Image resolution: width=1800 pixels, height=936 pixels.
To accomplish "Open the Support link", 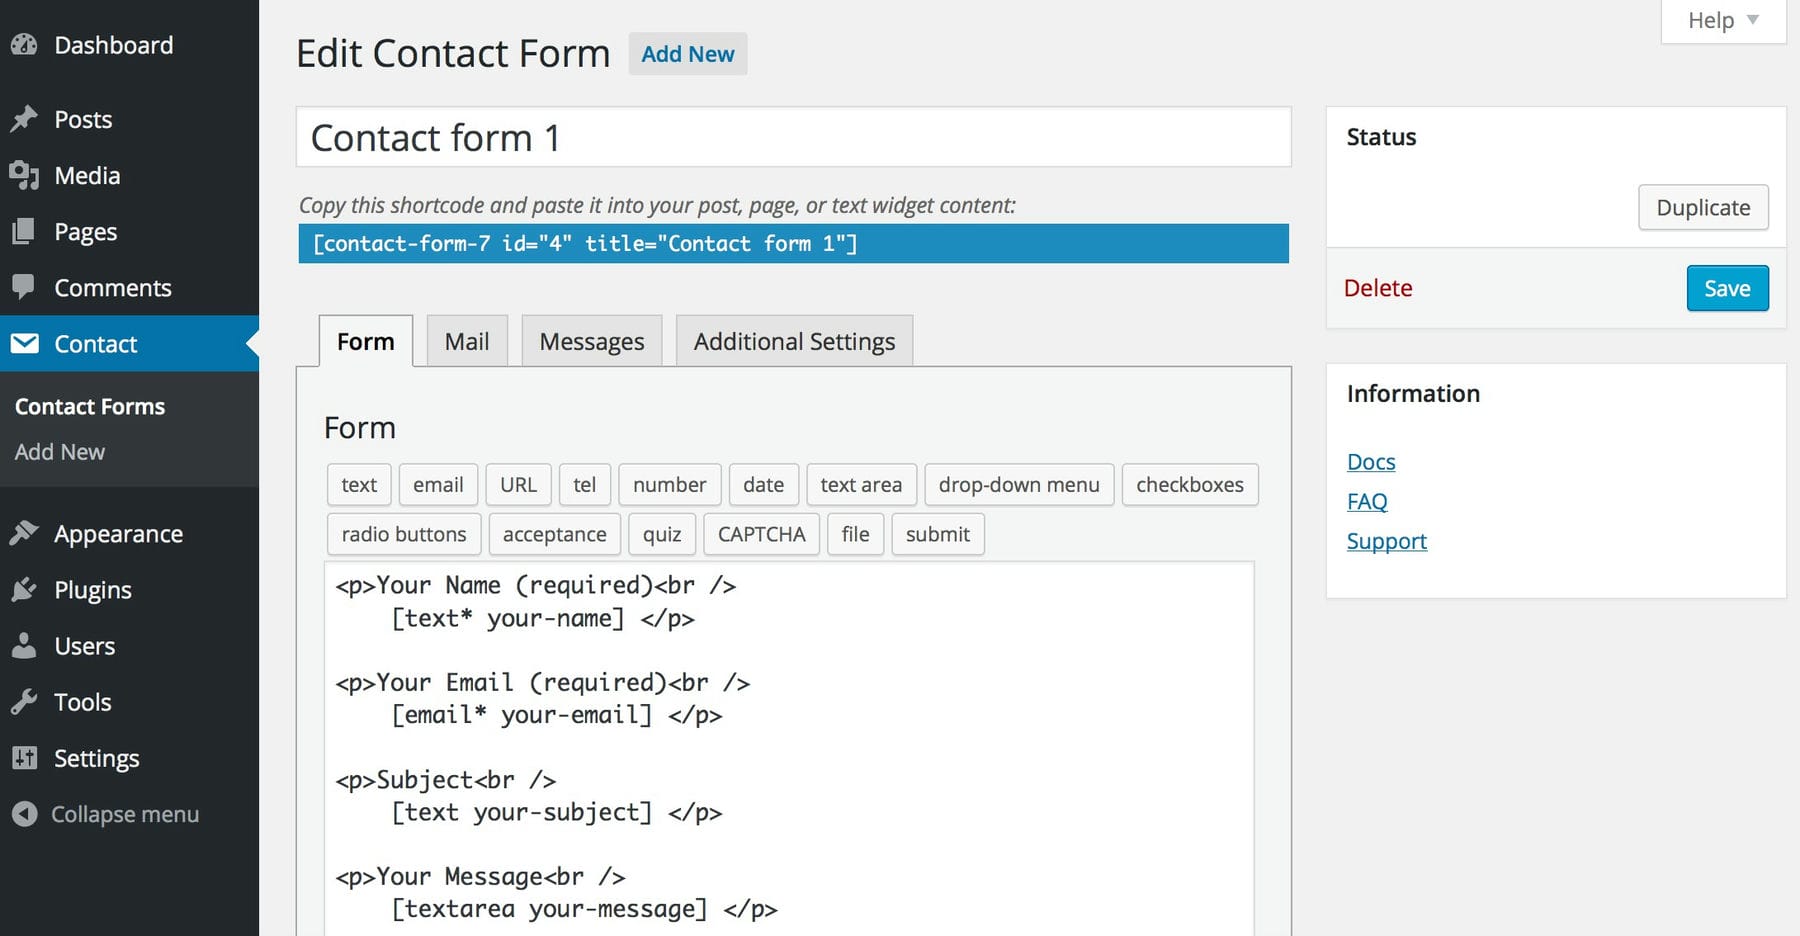I will [x=1386, y=541].
